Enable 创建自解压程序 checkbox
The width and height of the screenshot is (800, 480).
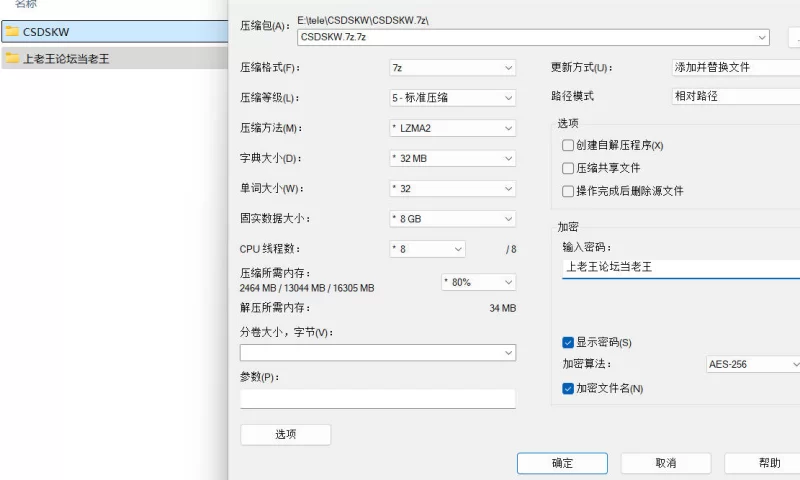[568, 146]
